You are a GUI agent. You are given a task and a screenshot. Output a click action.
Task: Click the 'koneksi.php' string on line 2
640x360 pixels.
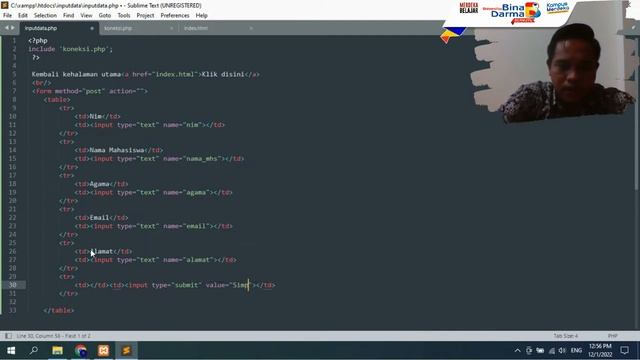tap(84, 49)
